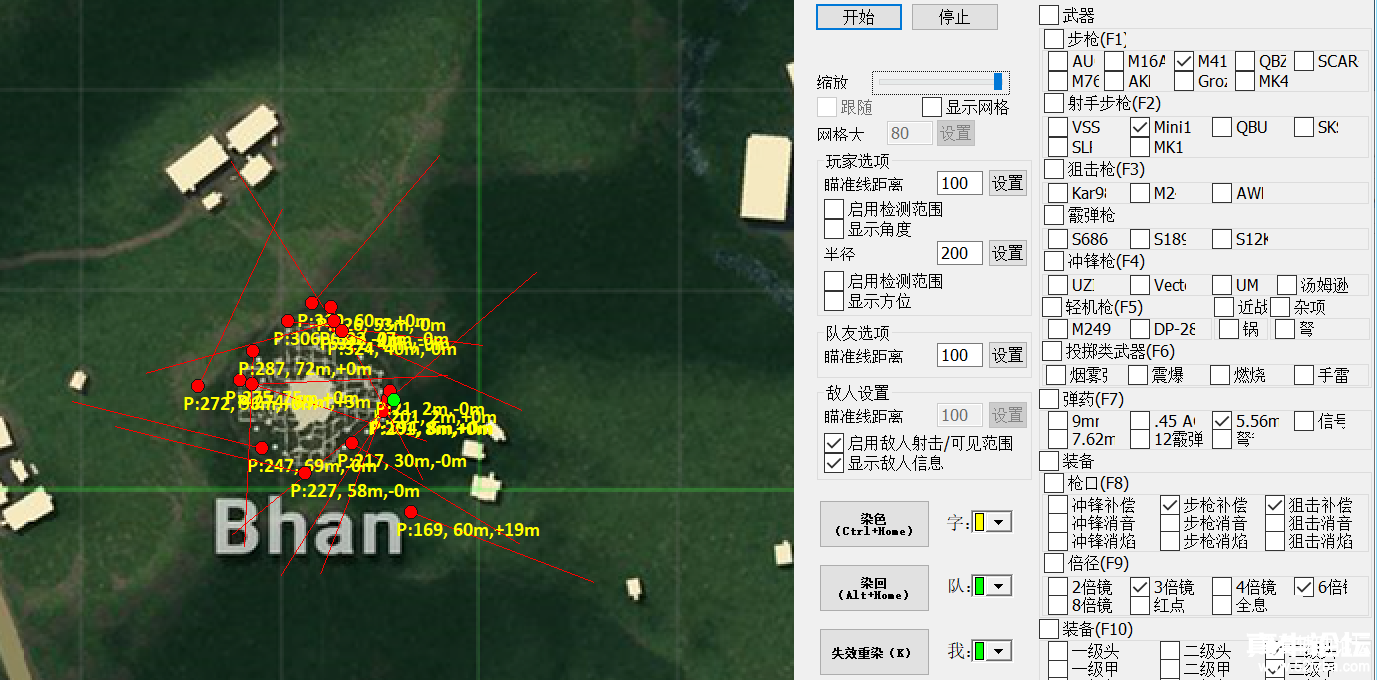
Task: Toggle the 弹药(F7) group checkbox
Action: (1048, 399)
